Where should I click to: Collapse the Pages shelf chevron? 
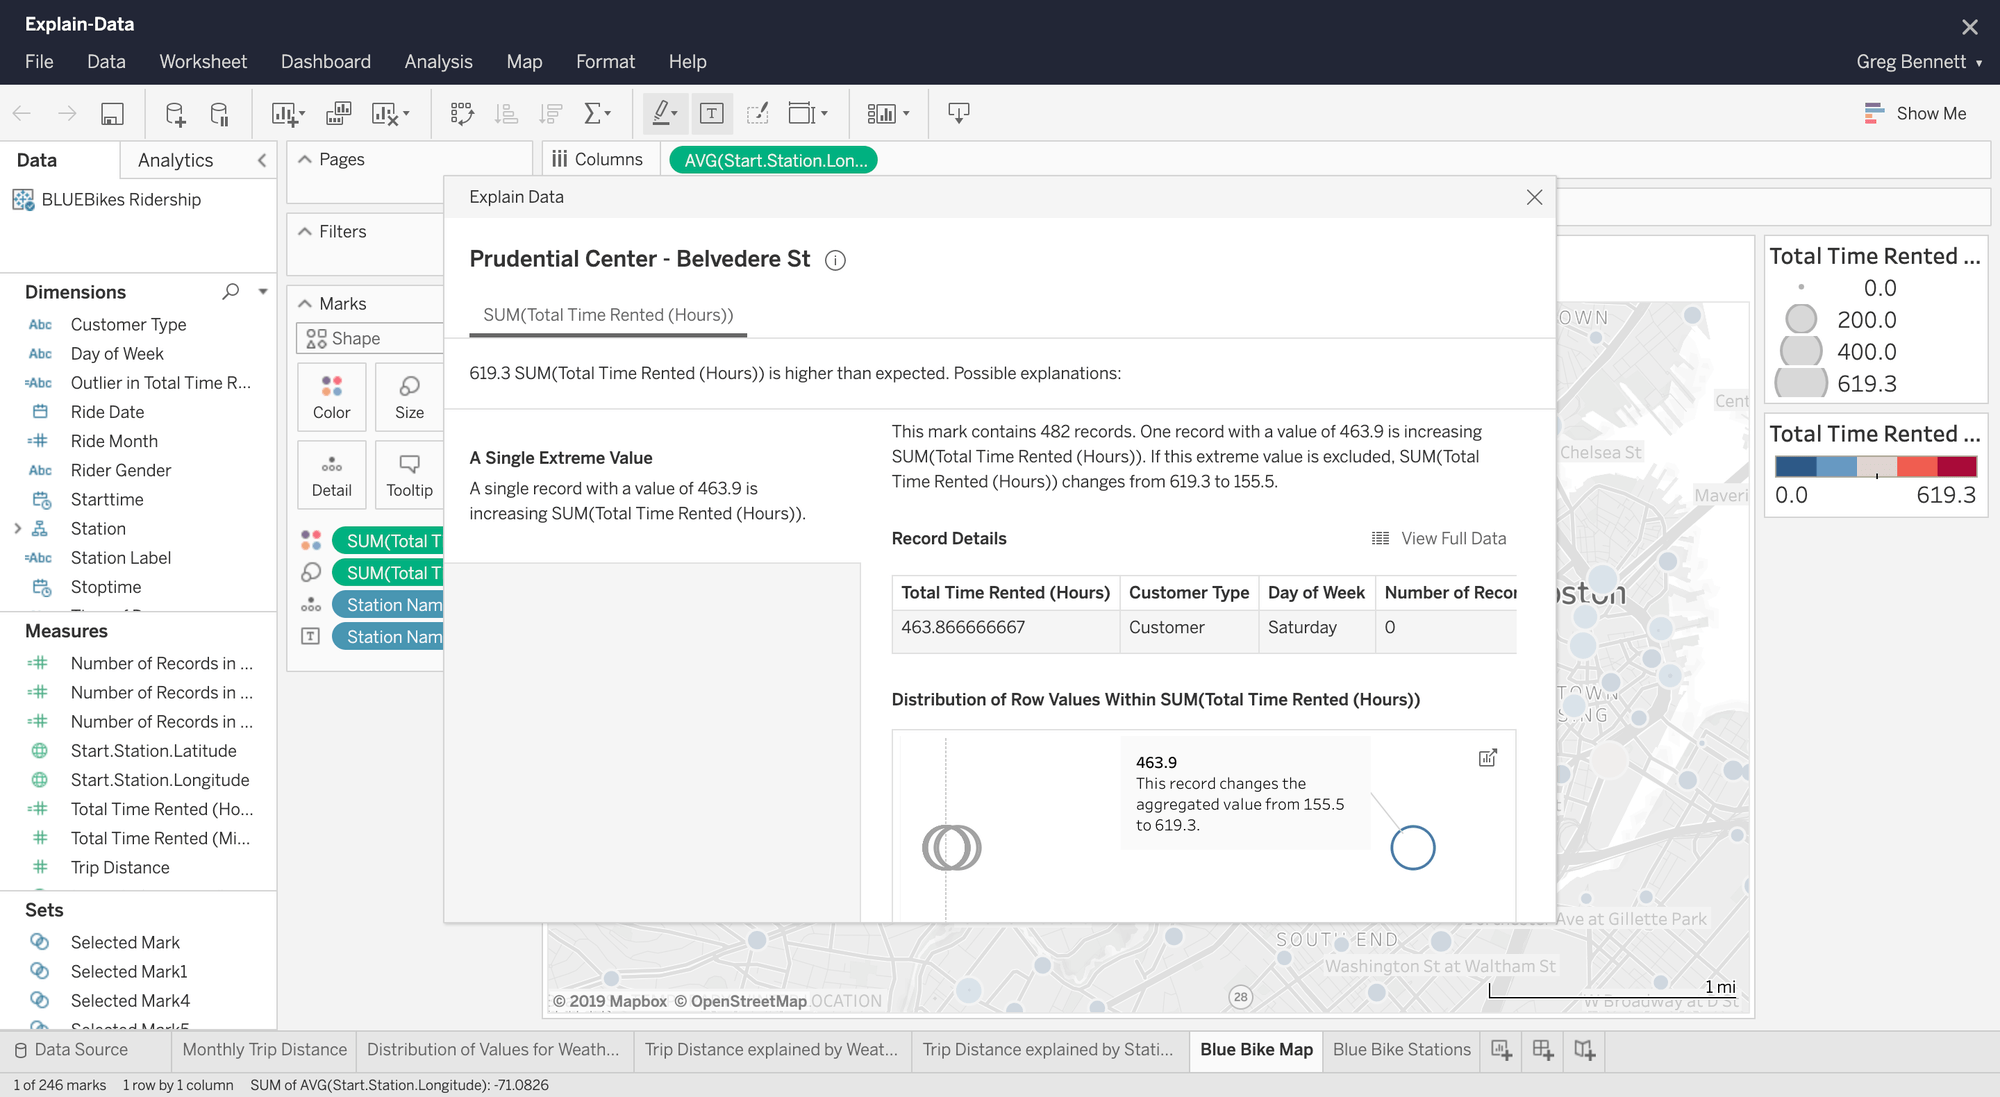pos(305,158)
